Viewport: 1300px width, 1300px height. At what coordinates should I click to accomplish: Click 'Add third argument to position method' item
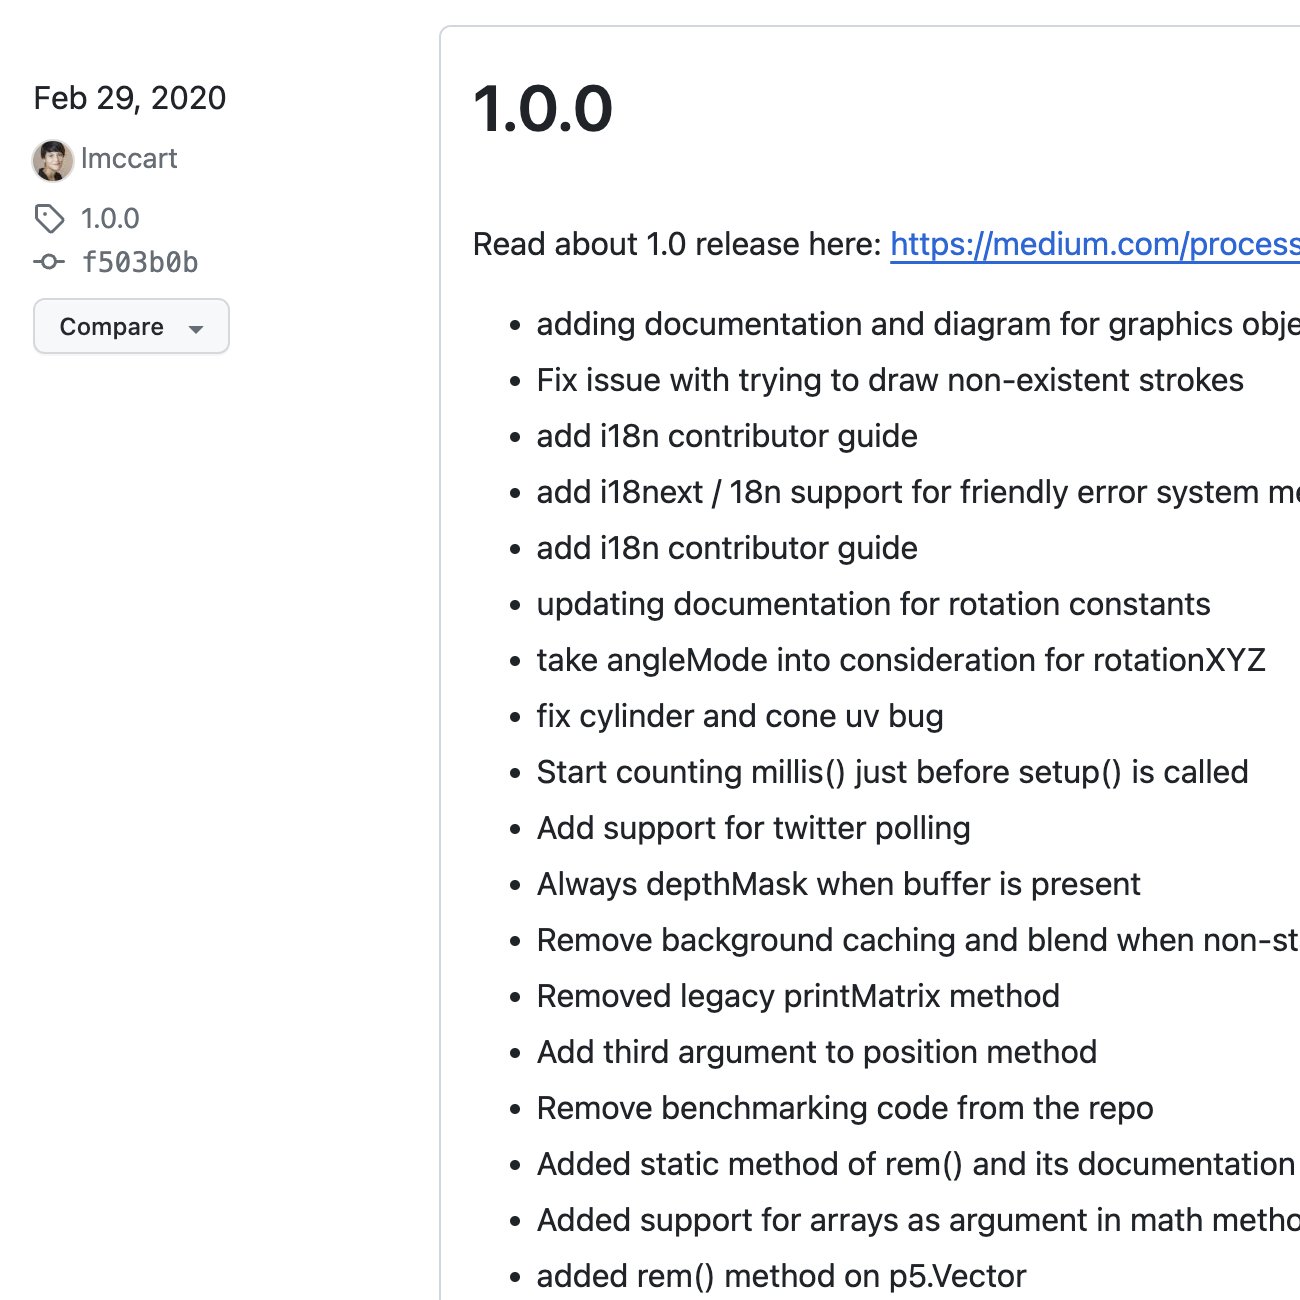(x=817, y=1052)
